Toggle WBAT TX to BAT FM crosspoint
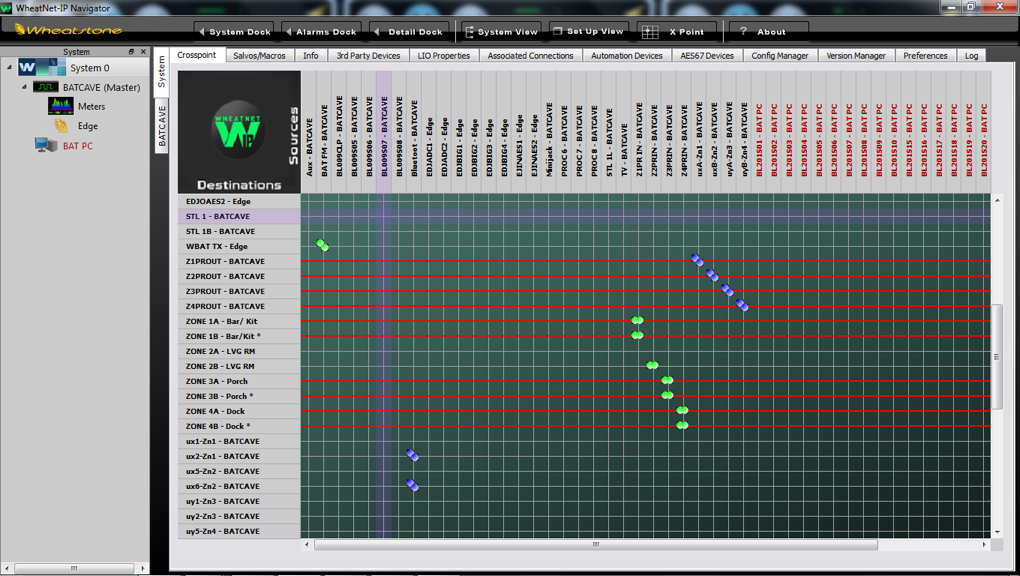This screenshot has height=576, width=1020. pyautogui.click(x=323, y=245)
